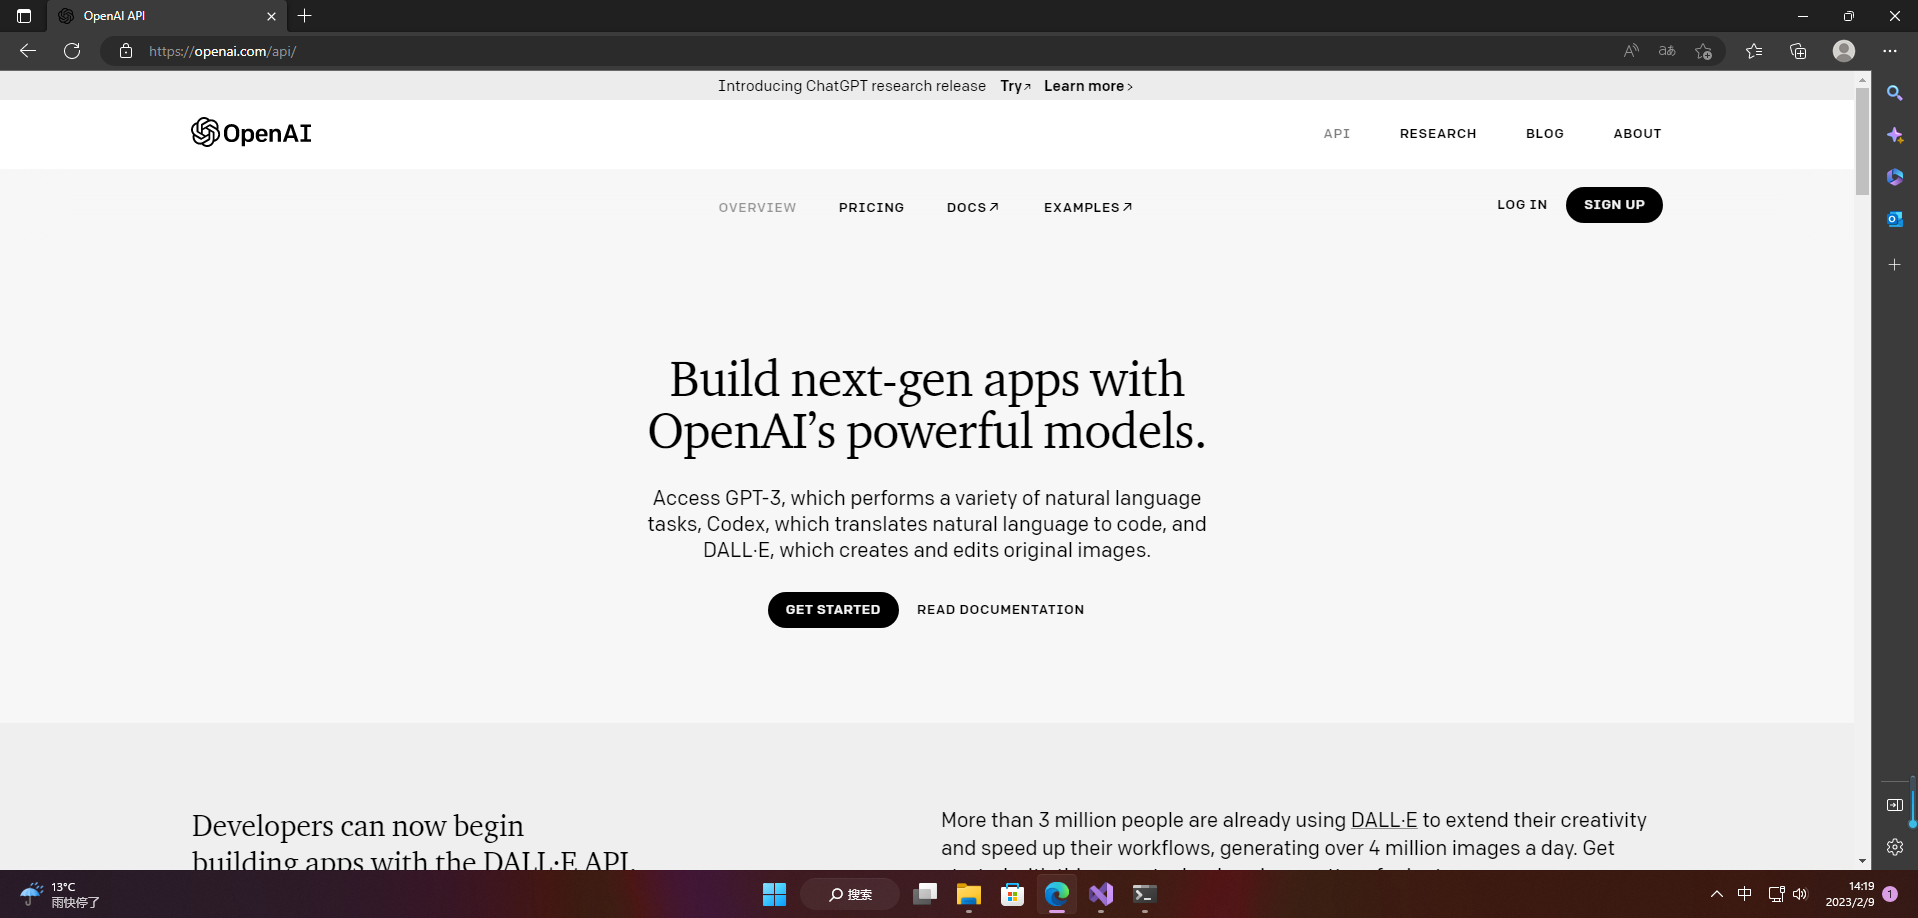The image size is (1918, 918).
Task: Open the DOCS external link
Action: tap(973, 208)
